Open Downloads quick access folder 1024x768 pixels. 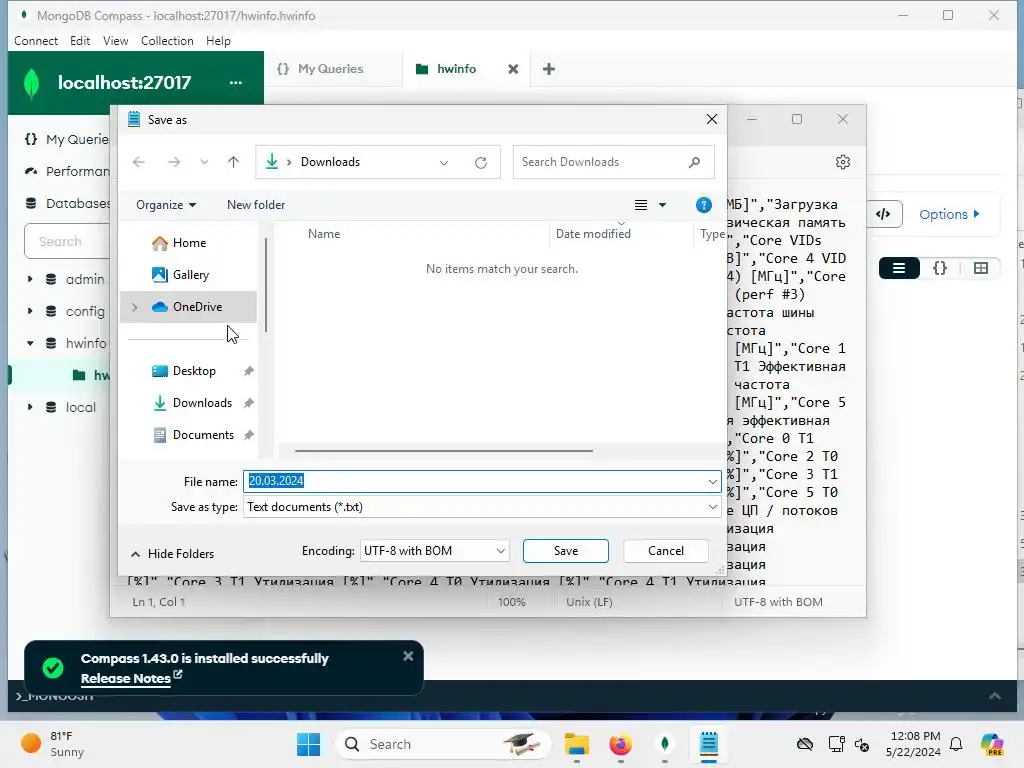tap(202, 403)
